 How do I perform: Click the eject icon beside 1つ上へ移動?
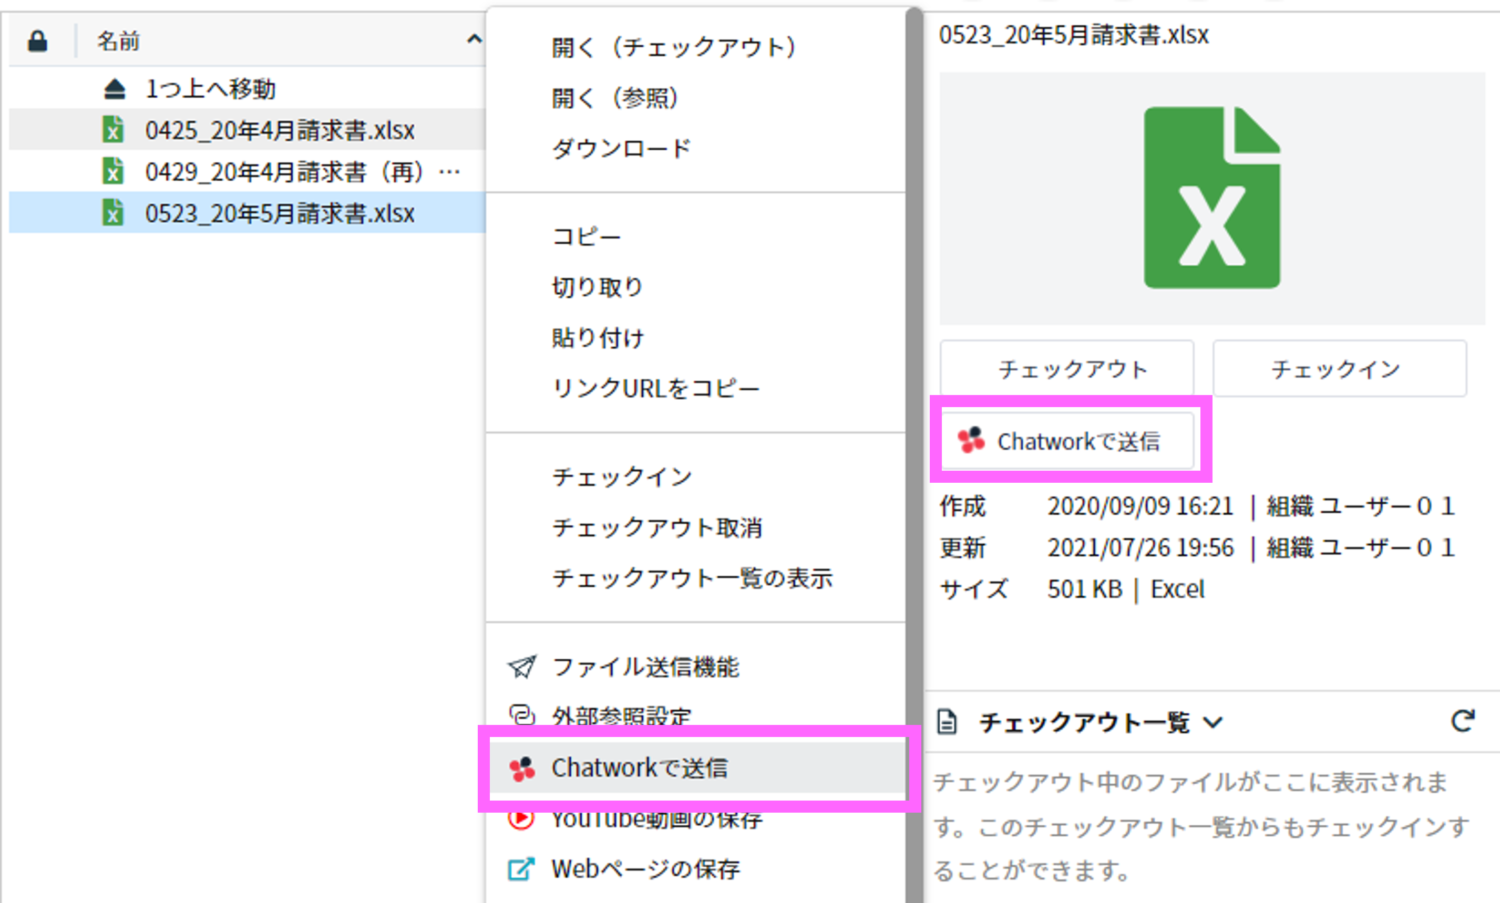click(x=113, y=88)
